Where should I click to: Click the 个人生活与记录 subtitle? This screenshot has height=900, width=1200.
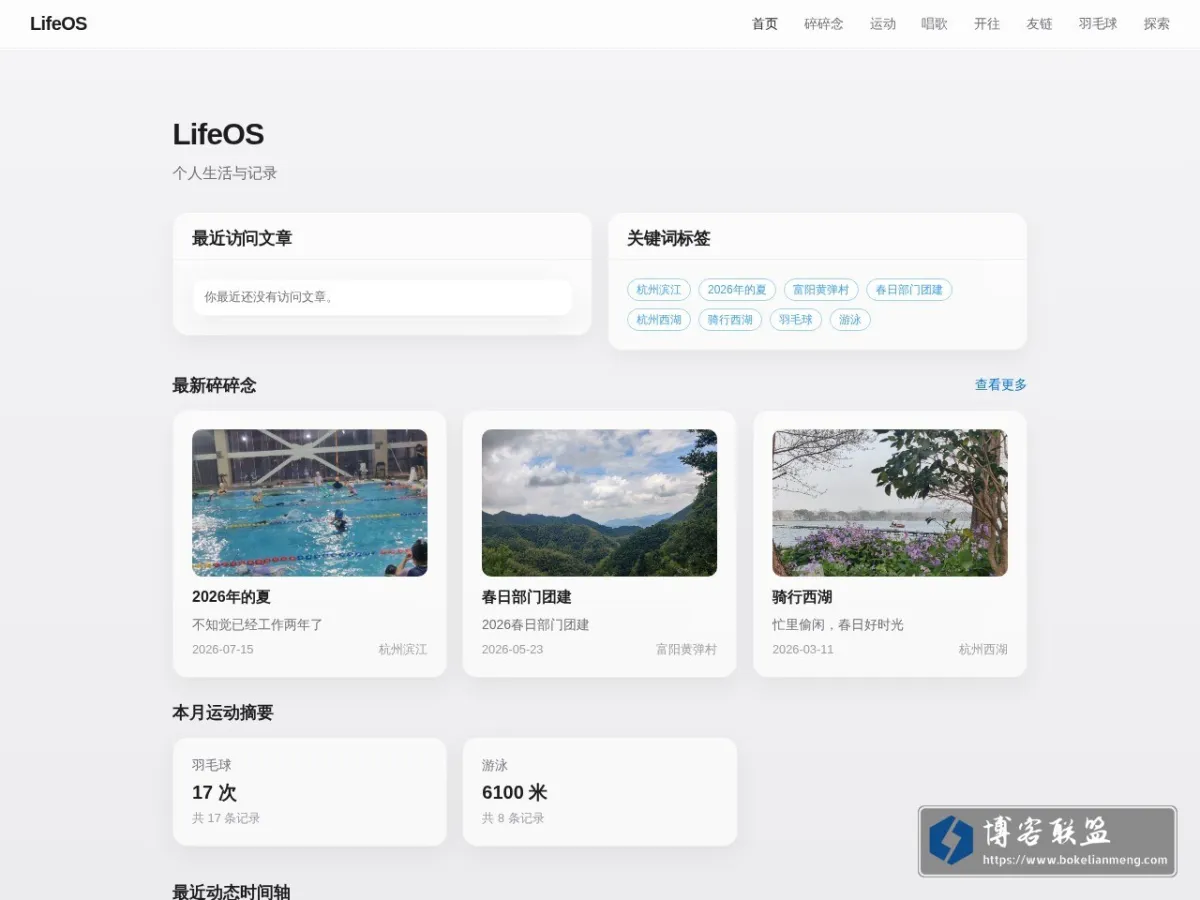(x=225, y=173)
